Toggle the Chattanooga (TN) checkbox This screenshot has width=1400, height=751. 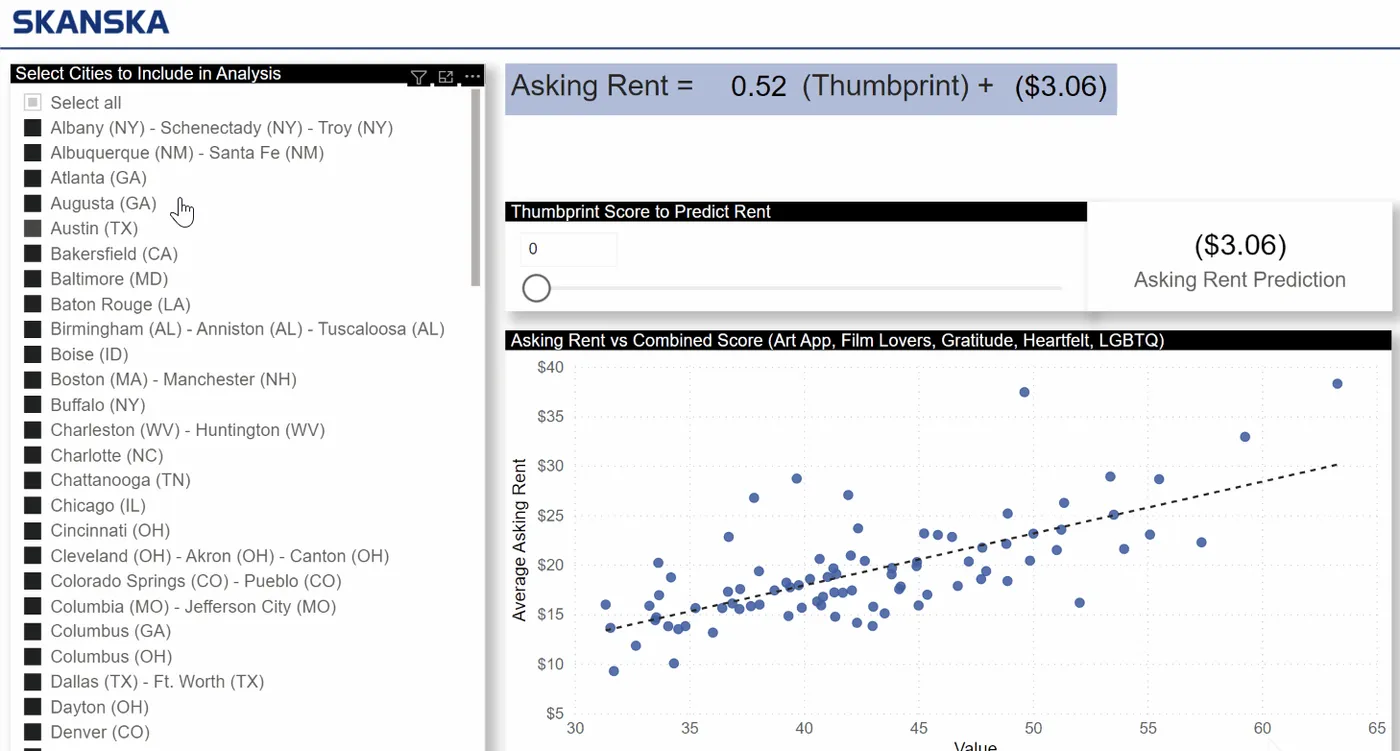[32, 480]
